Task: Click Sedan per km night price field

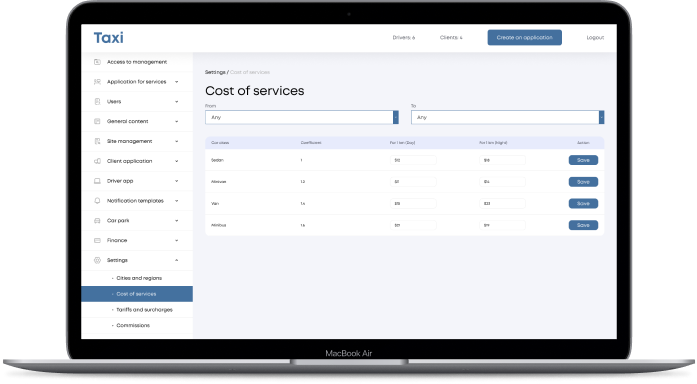Action: click(502, 160)
